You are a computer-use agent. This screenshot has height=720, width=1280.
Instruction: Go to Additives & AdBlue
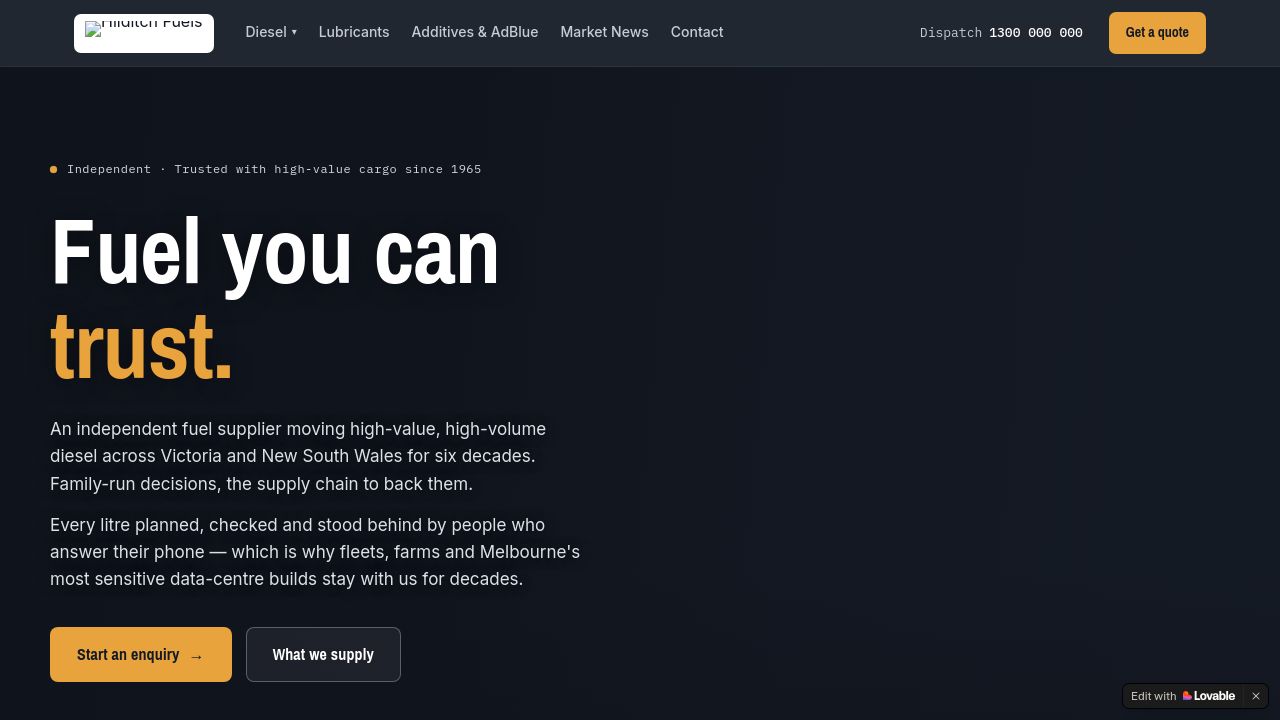pos(475,32)
